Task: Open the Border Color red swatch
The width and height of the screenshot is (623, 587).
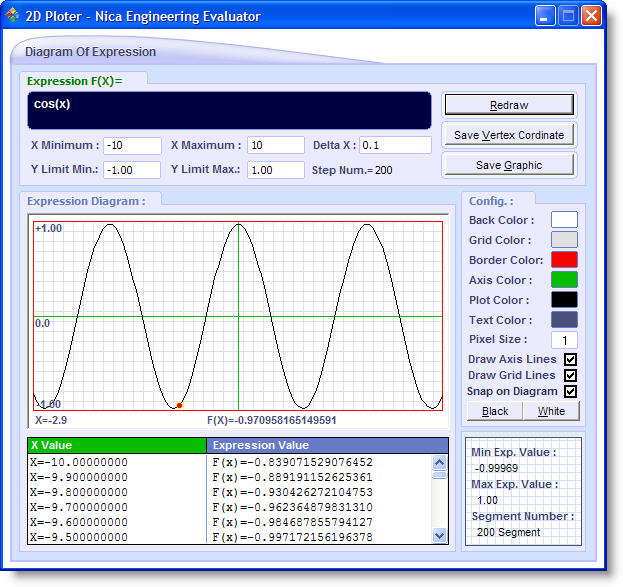Action: [x=564, y=260]
